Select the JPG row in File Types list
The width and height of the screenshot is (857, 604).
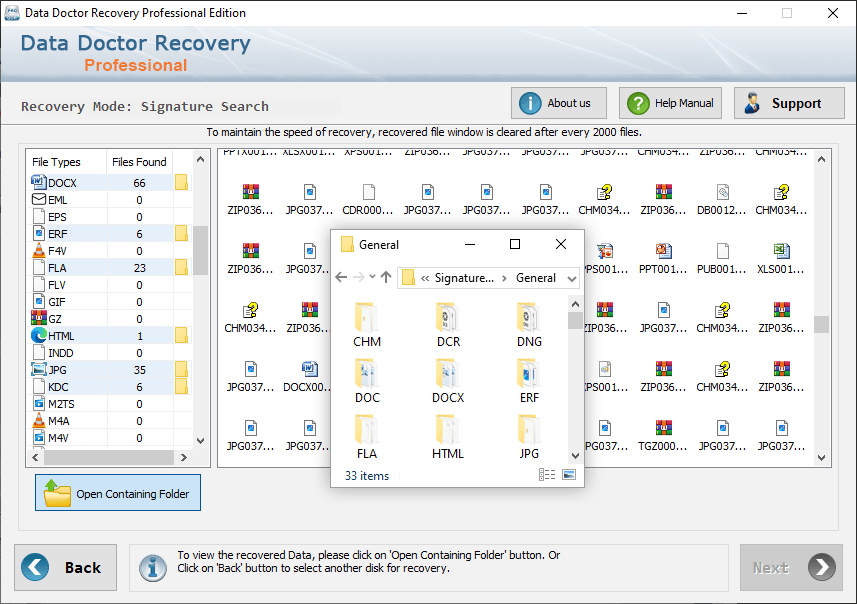(x=109, y=370)
